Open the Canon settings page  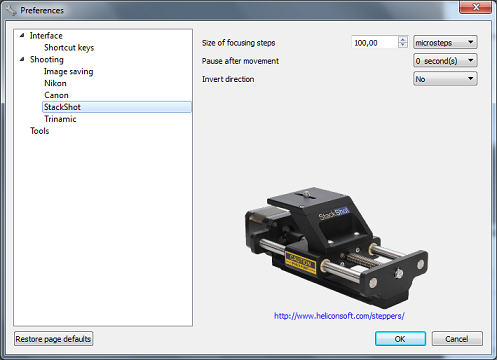(56, 95)
